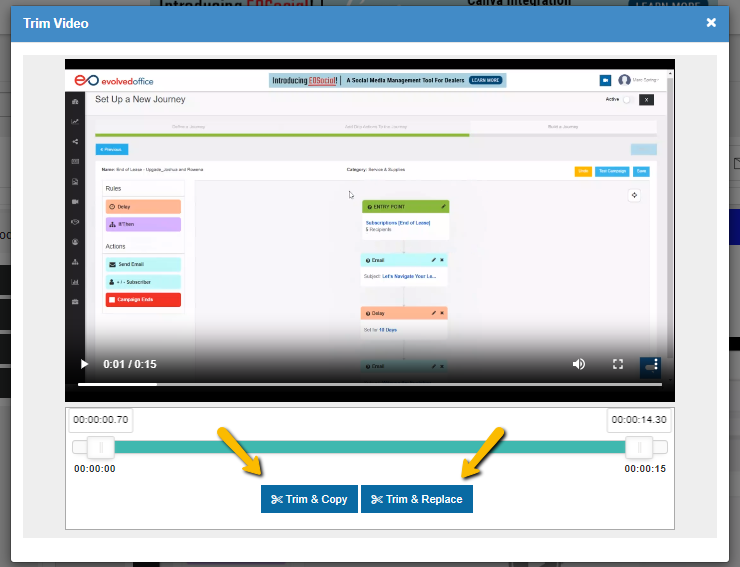Screen dimensions: 740x567
Task: Edit the first Email node pencil icon
Action: click(433, 260)
